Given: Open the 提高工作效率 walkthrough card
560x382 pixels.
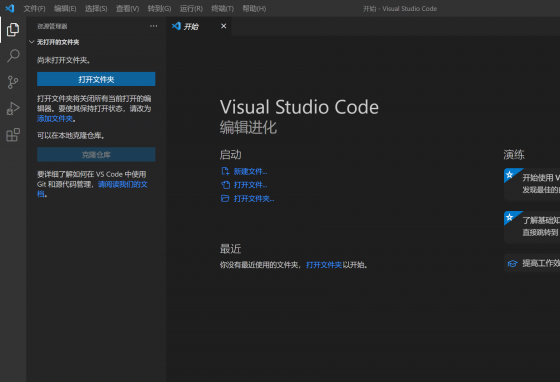Looking at the screenshot, I should coord(532,263).
